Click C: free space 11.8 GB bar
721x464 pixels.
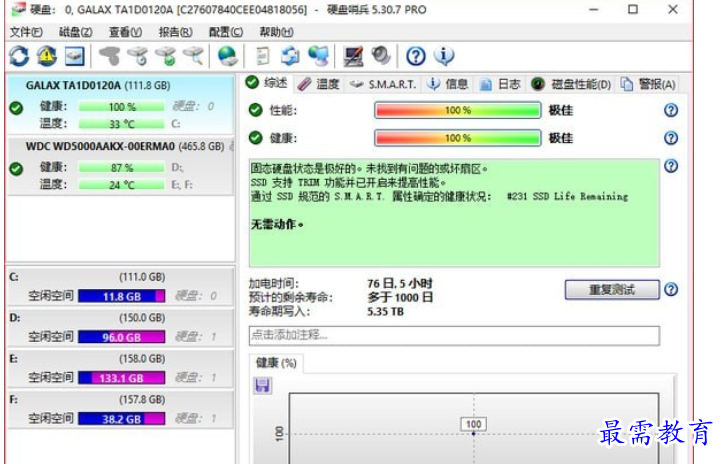[x=121, y=296]
